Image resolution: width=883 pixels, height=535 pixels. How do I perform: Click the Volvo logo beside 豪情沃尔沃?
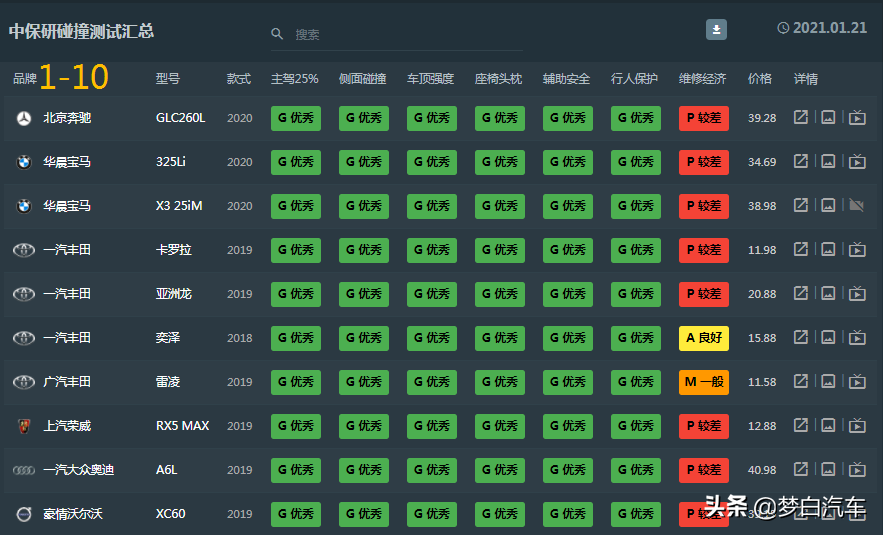[x=24, y=514]
